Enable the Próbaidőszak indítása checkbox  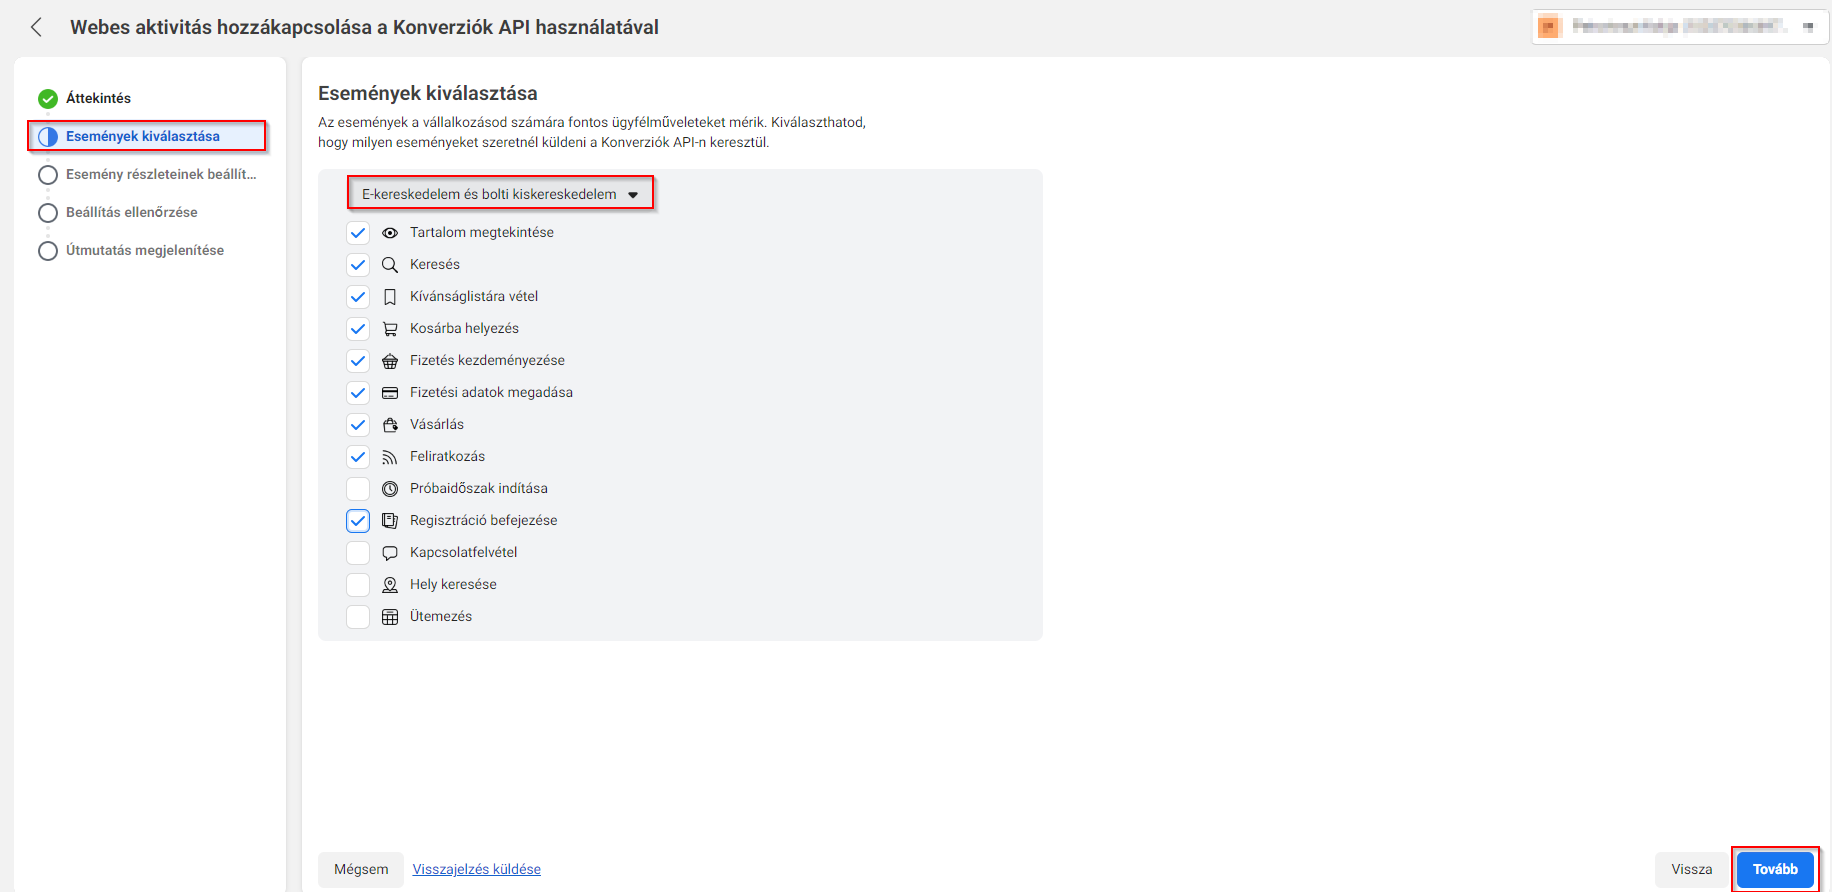point(358,489)
